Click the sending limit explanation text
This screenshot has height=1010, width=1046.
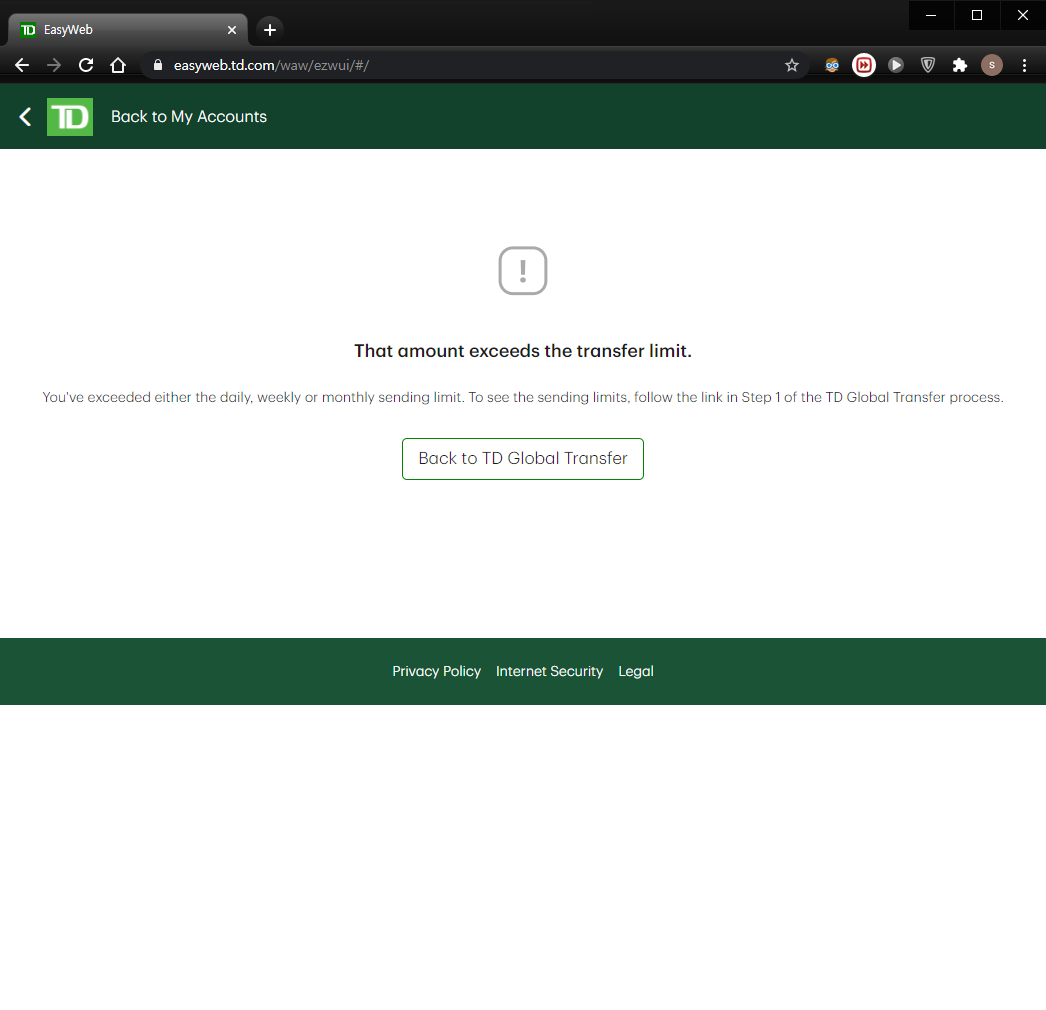(523, 397)
